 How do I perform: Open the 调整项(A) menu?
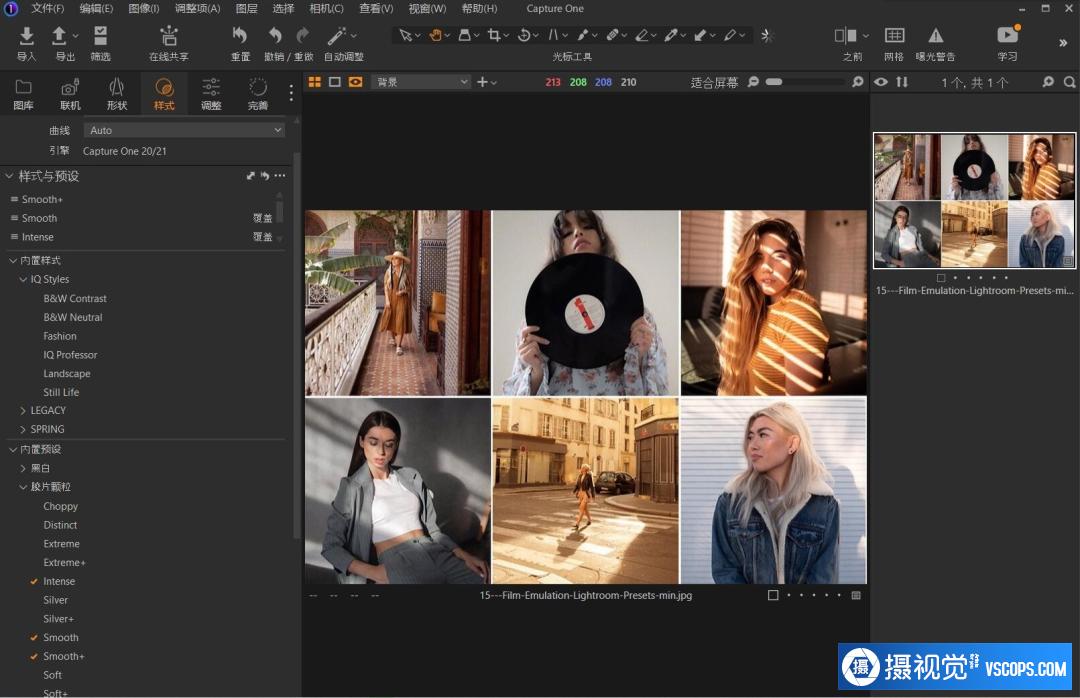[x=197, y=8]
